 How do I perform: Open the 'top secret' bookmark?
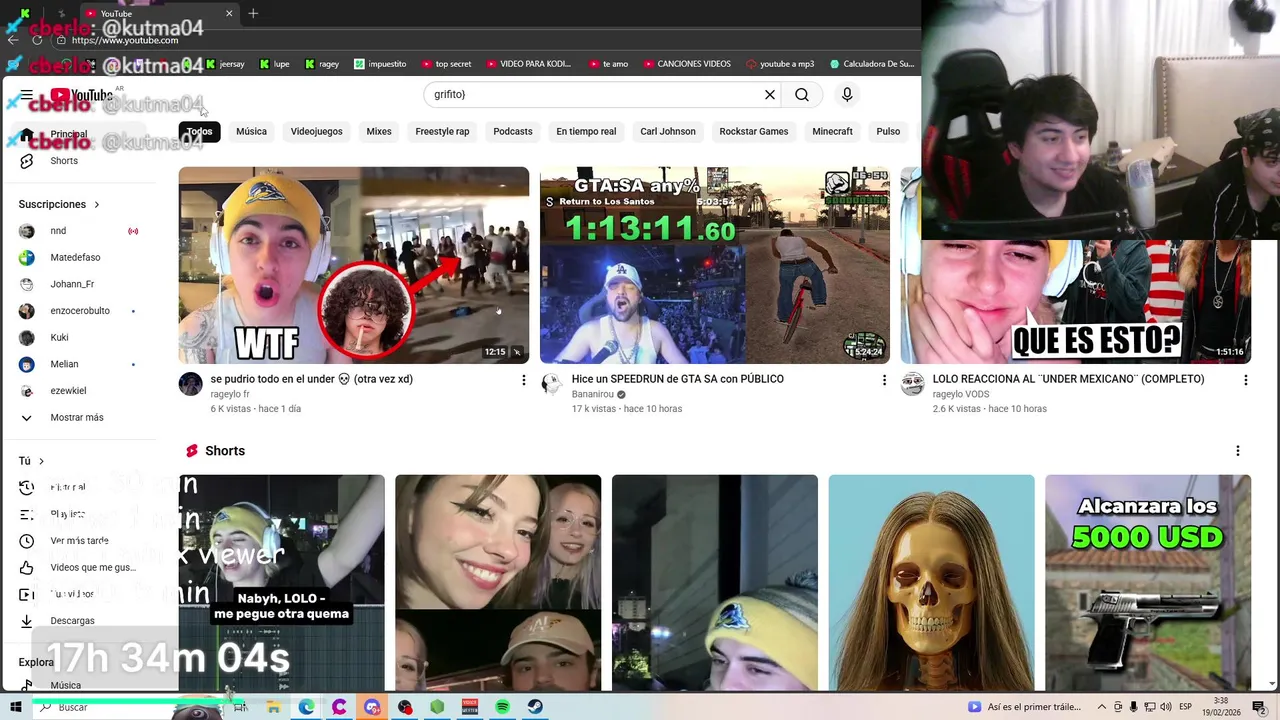point(446,64)
